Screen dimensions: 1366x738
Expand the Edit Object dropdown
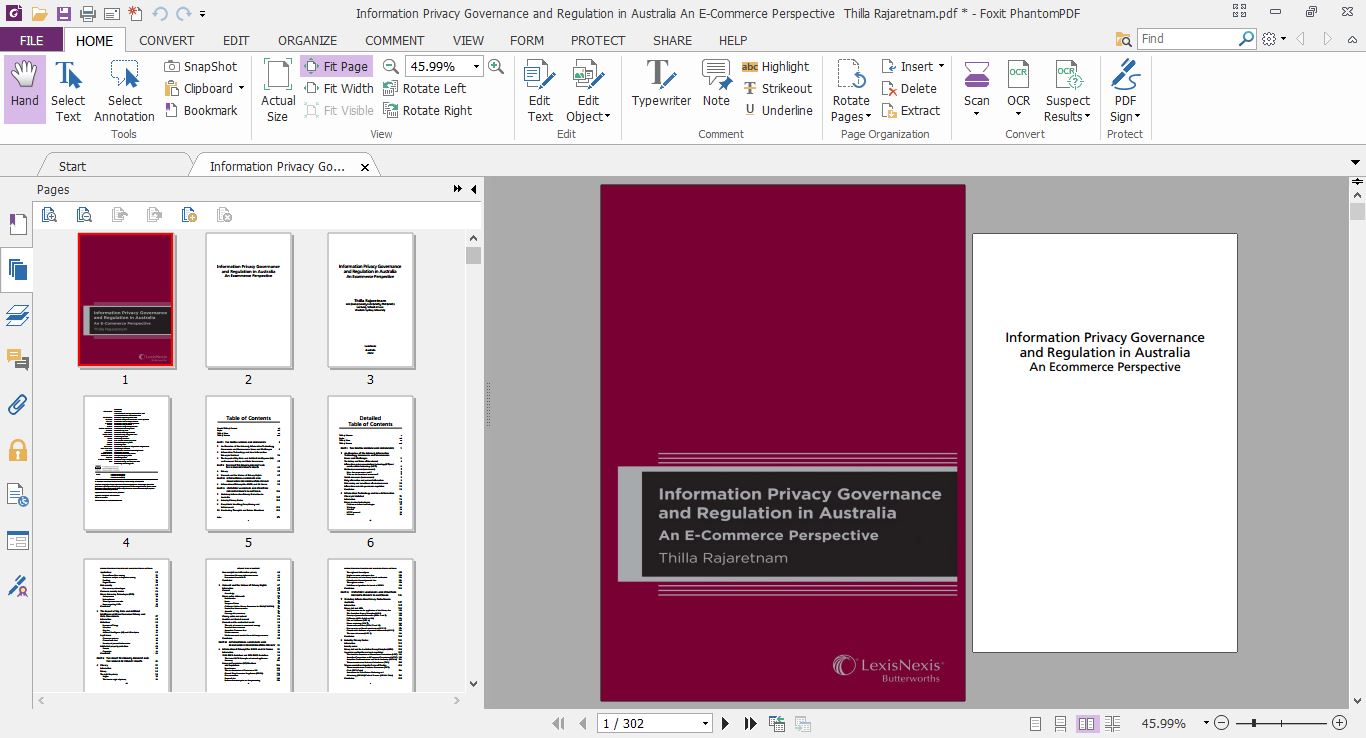pos(607,116)
